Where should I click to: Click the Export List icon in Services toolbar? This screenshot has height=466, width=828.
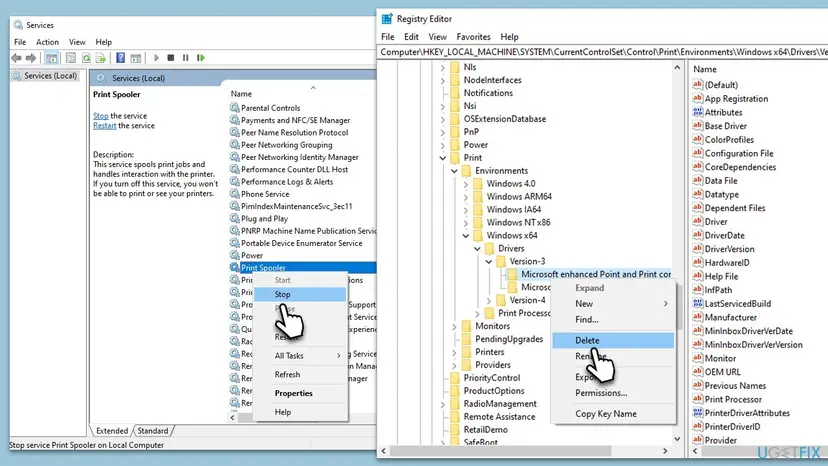(x=101, y=58)
